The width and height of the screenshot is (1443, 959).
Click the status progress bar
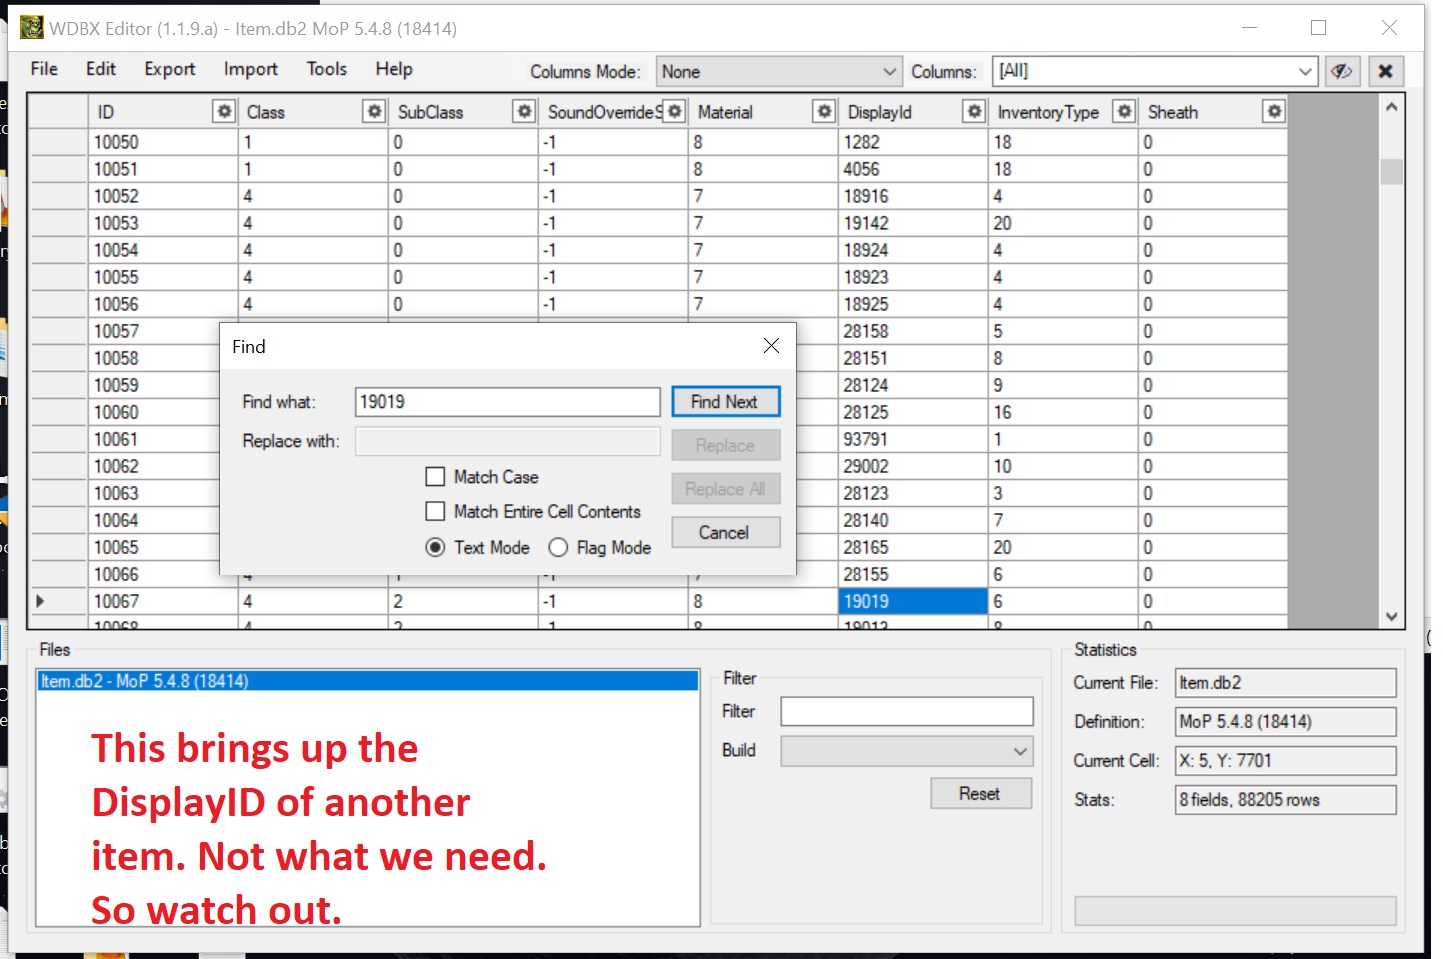(1235, 911)
